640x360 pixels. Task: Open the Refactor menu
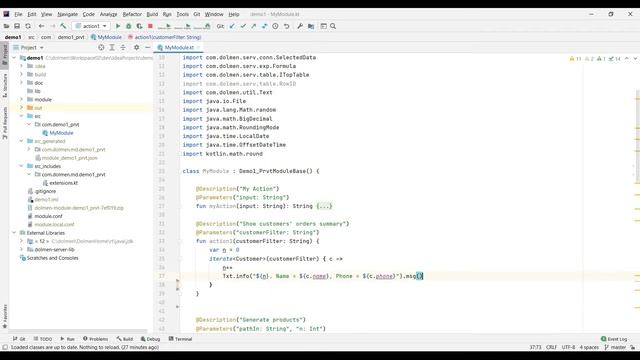(x=132, y=14)
